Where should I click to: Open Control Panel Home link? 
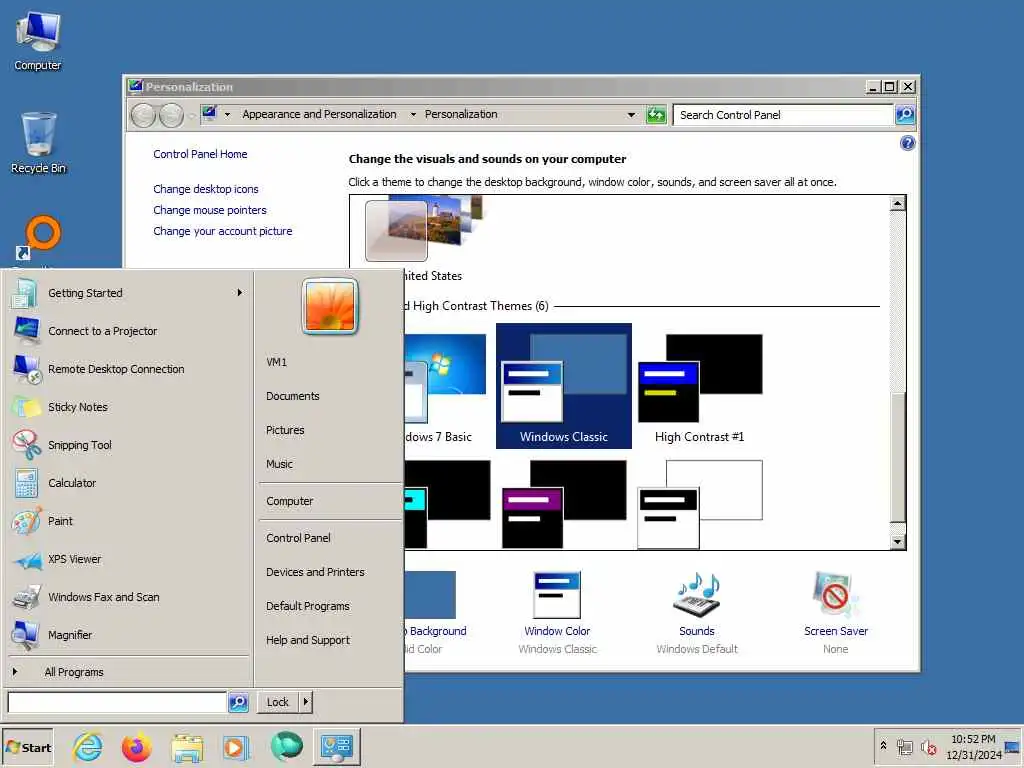click(200, 154)
